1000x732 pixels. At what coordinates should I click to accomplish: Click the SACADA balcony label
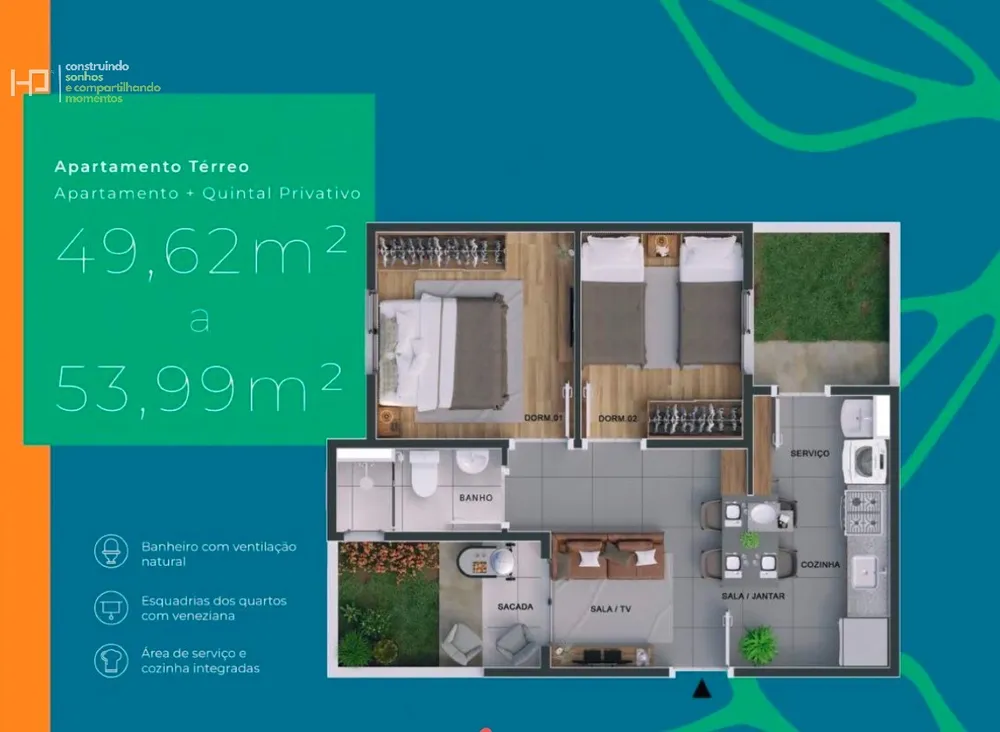[x=515, y=606]
